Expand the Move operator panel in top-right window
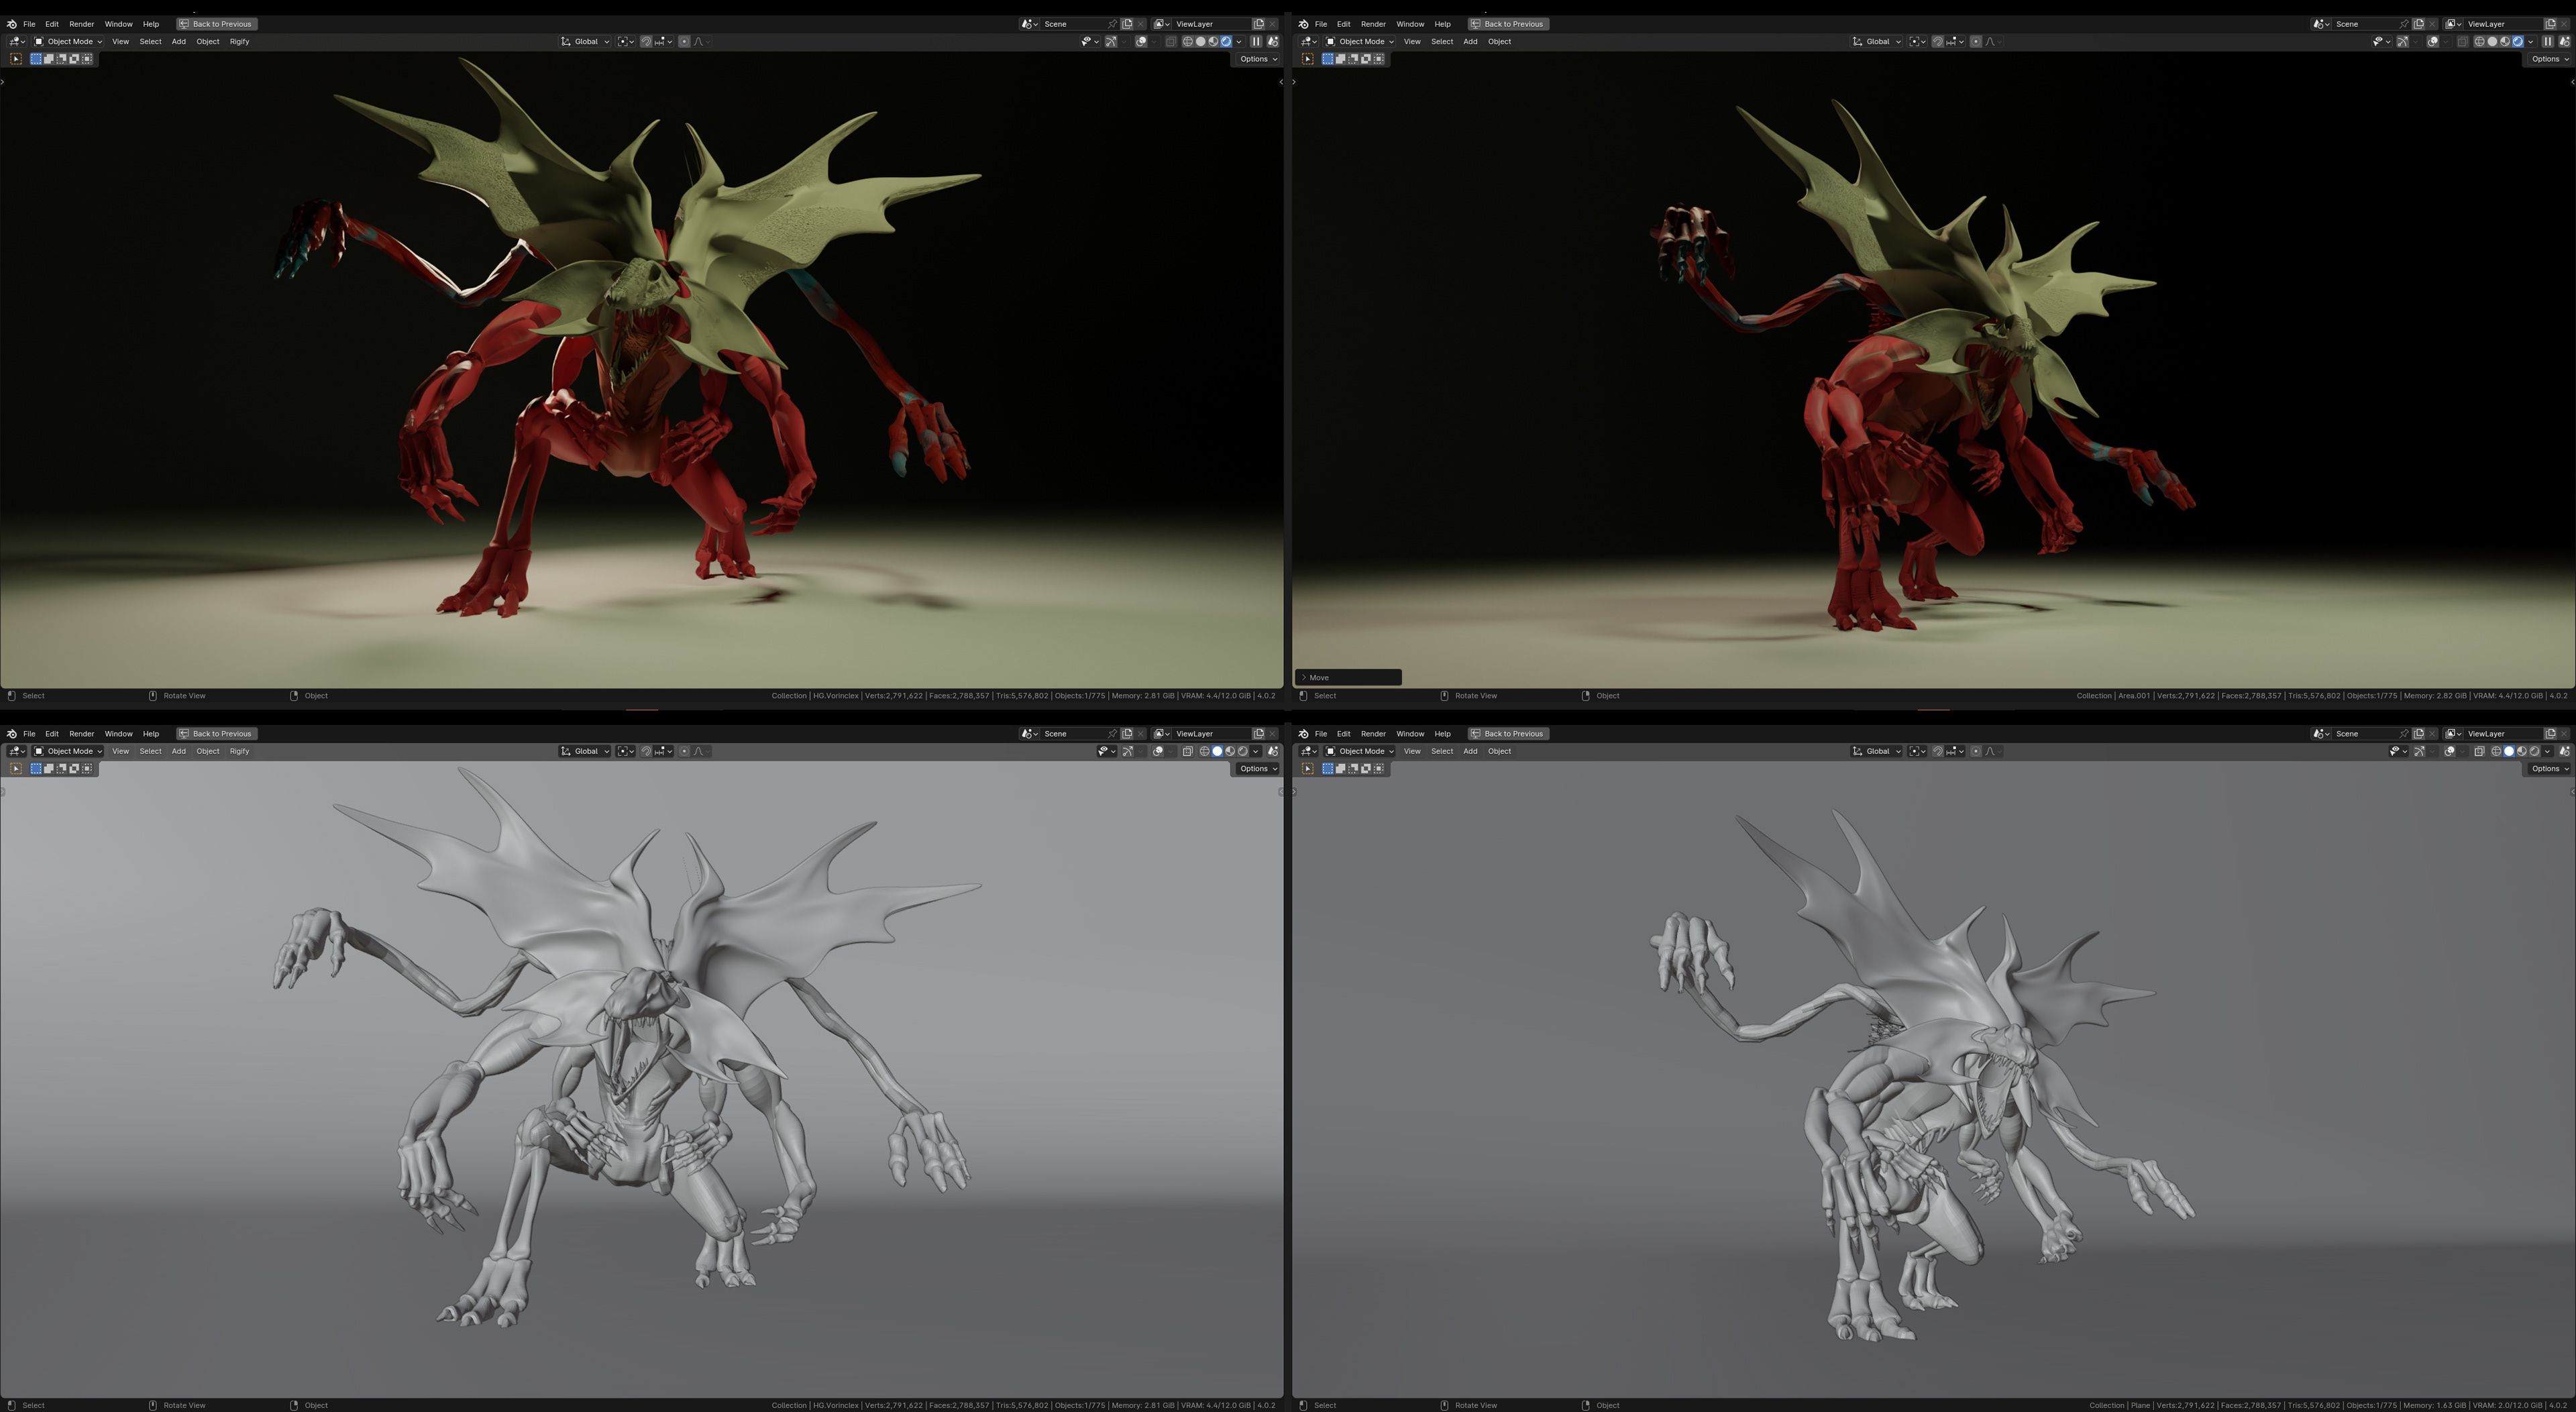This screenshot has height=1412, width=2576. click(1347, 677)
